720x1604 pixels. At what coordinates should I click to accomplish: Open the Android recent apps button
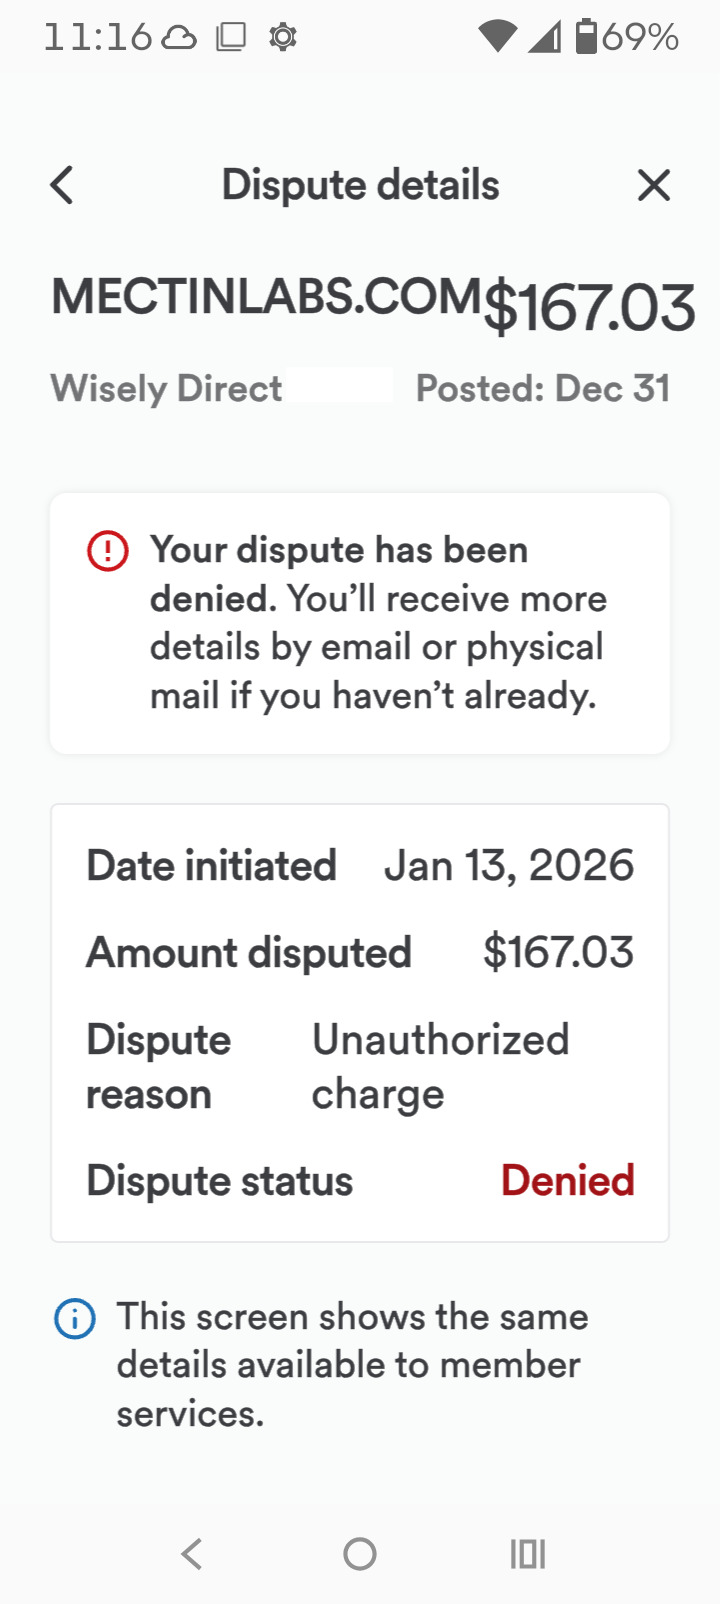point(527,1554)
